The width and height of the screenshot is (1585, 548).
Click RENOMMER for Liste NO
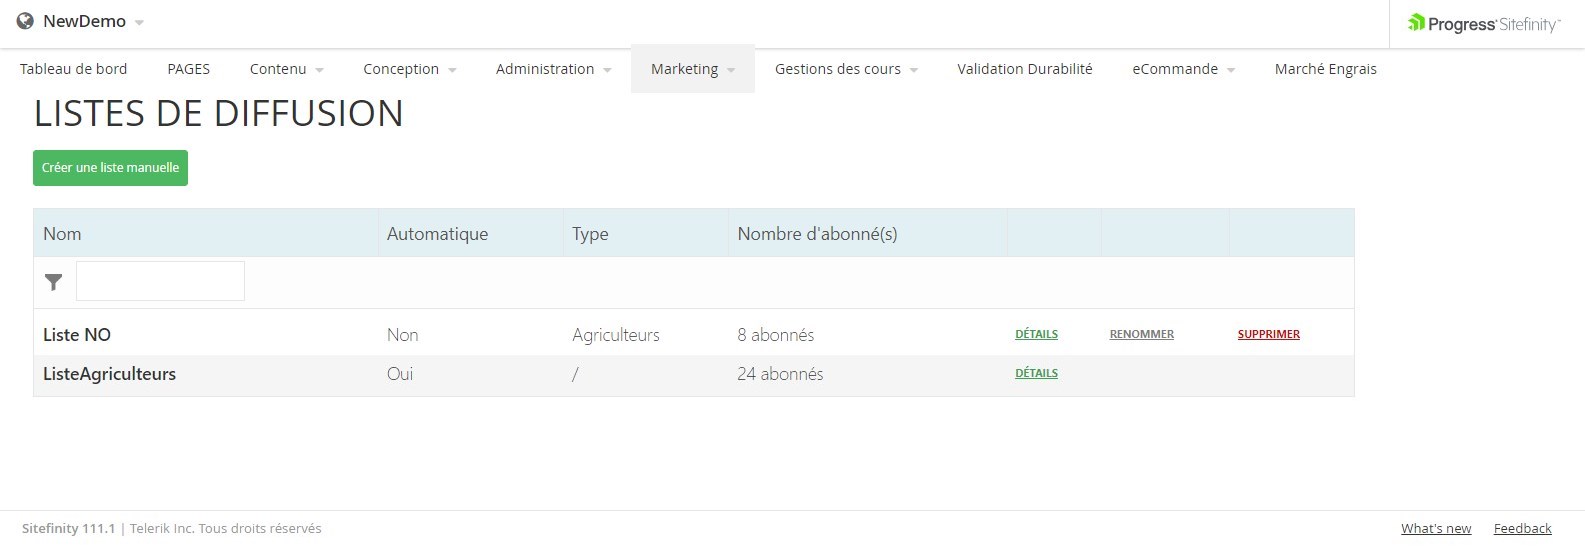coord(1141,334)
